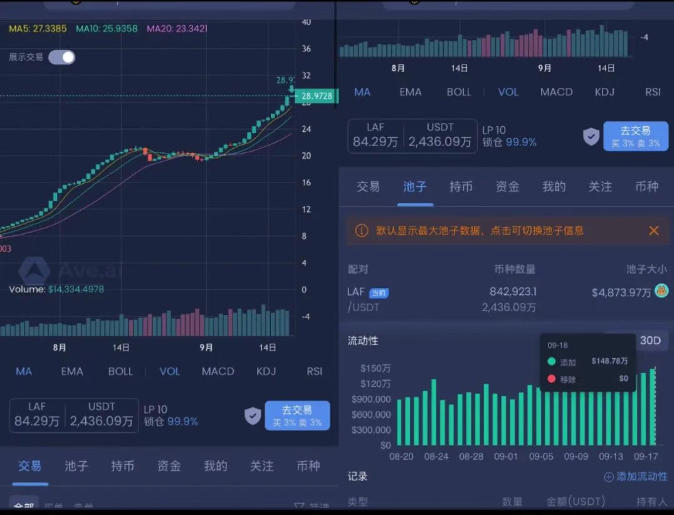Image resolution: width=674 pixels, height=515 pixels.
Task: Open the 30D liquidity range selector
Action: 650,341
